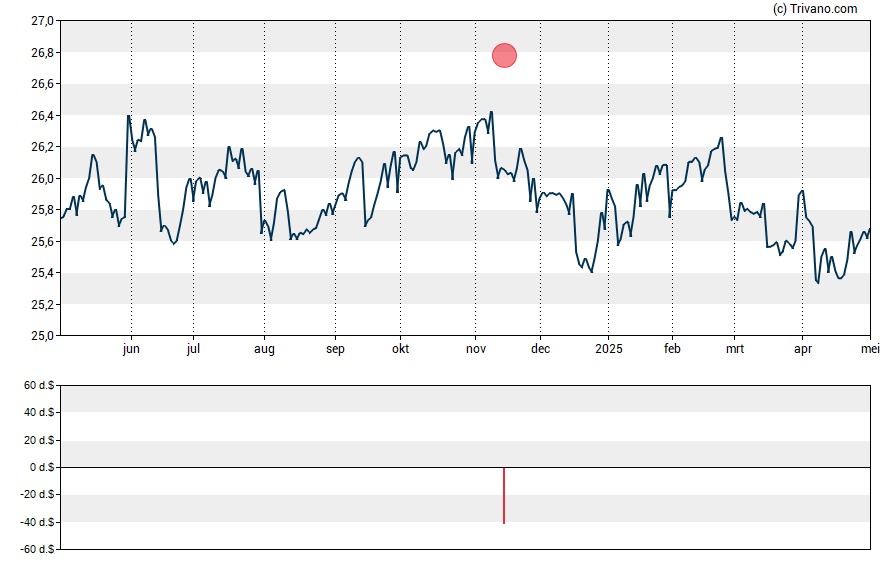Click the 27,0 price axis value
Image resolution: width=888 pixels, height=565 pixels.
tap(42, 21)
